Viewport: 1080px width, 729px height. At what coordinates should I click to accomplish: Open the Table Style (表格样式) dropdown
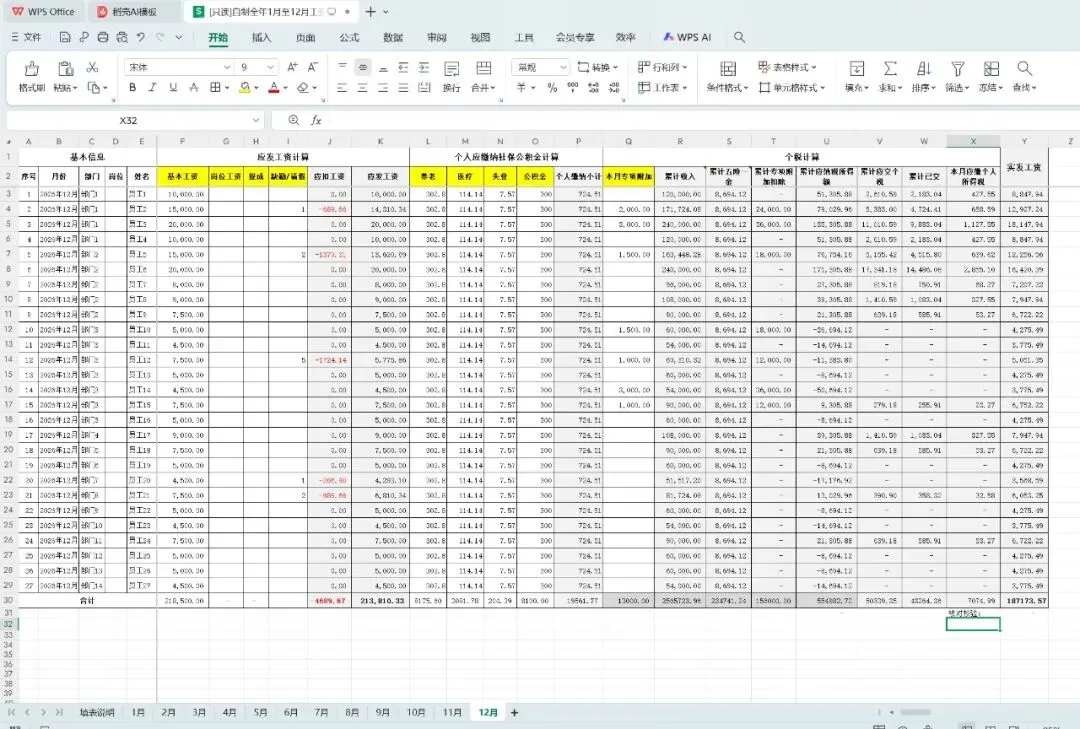pyautogui.click(x=787, y=67)
